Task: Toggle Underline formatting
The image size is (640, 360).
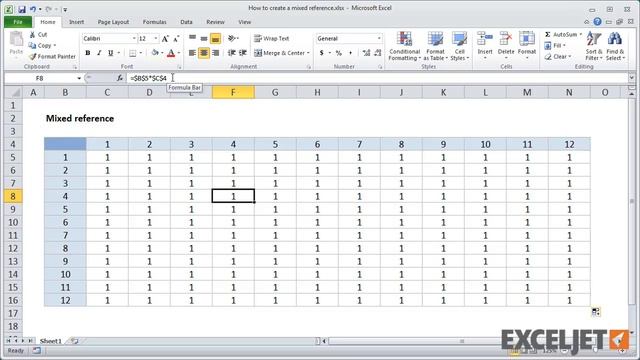Action: click(x=111, y=53)
